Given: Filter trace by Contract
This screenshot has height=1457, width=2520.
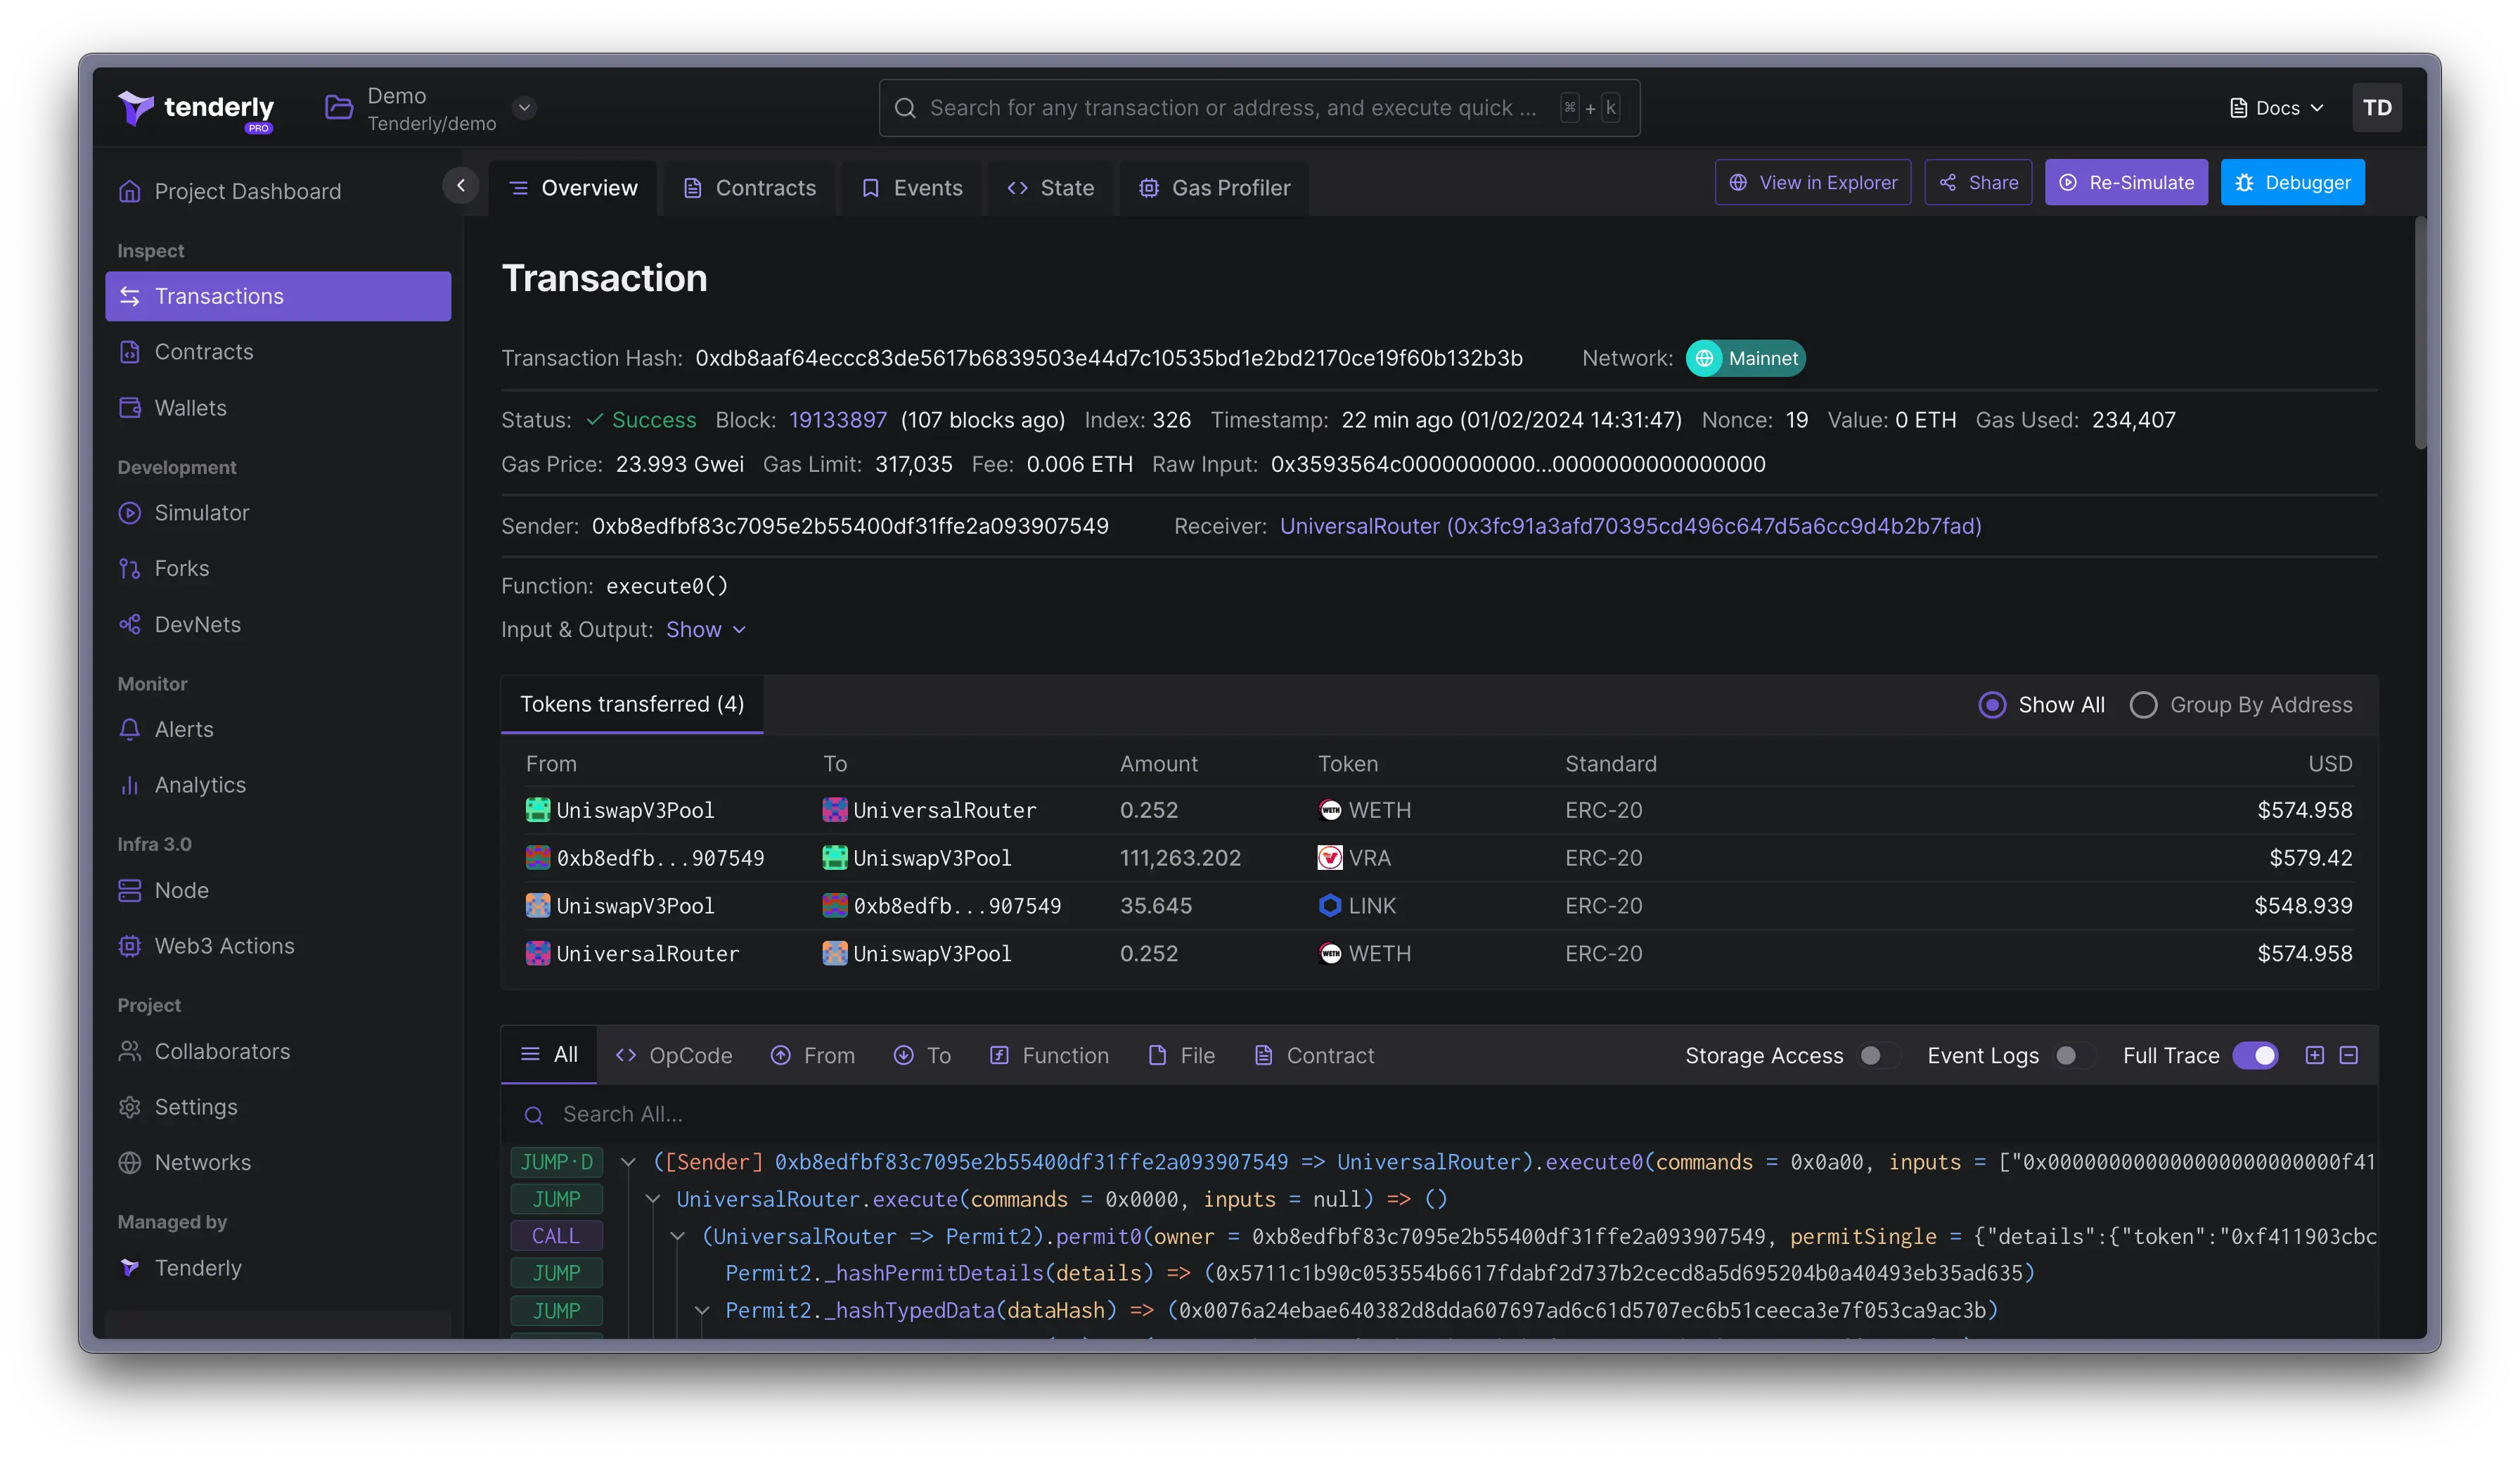Looking at the screenshot, I should [1314, 1055].
